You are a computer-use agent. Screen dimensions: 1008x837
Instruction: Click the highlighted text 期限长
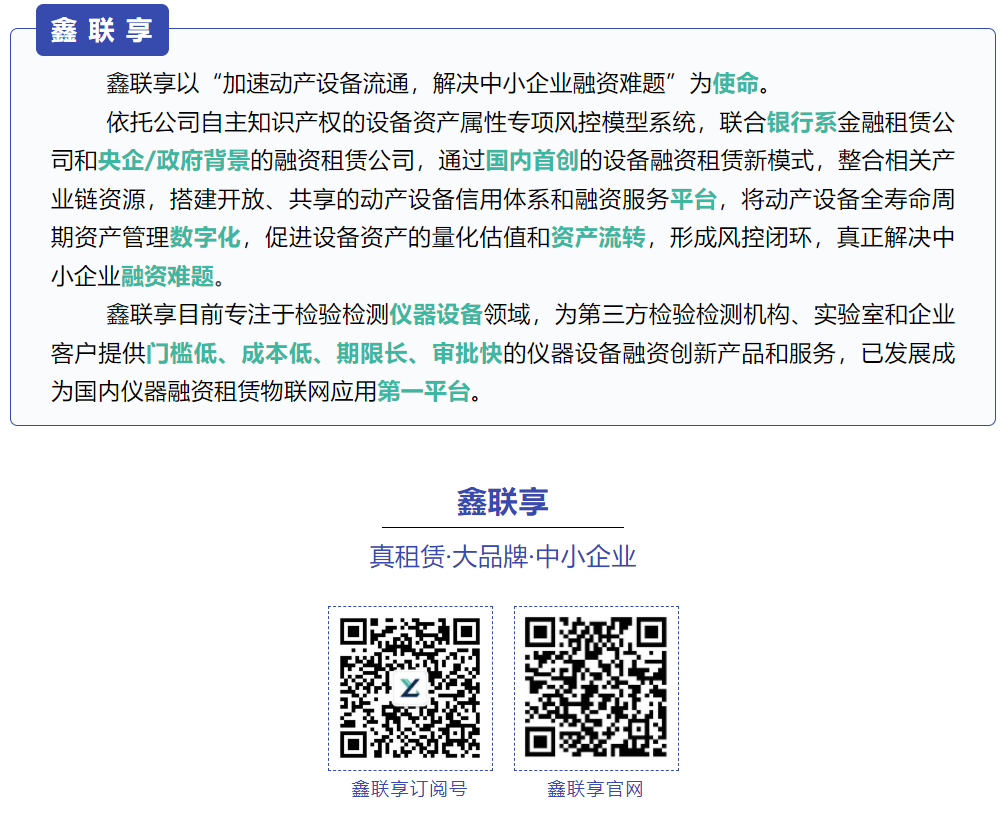tap(372, 353)
